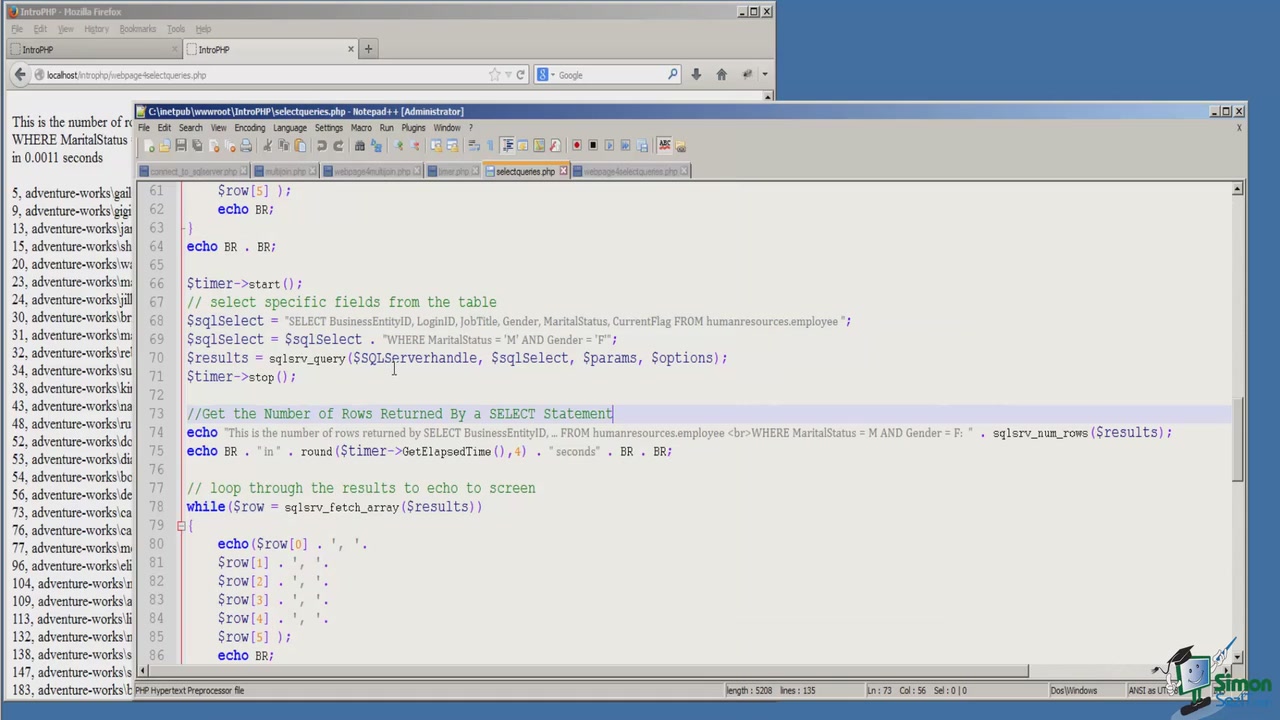1280x720 pixels.
Task: Bookmark this page with Firefox star
Action: (494, 75)
